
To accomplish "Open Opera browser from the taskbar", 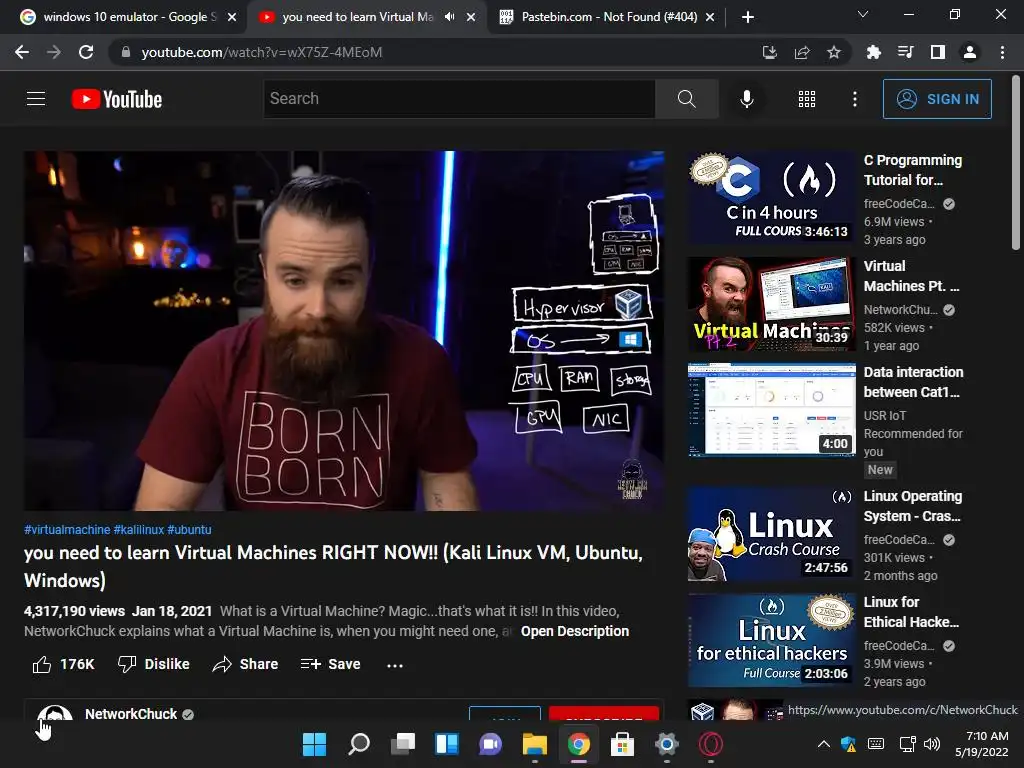I will click(x=711, y=744).
